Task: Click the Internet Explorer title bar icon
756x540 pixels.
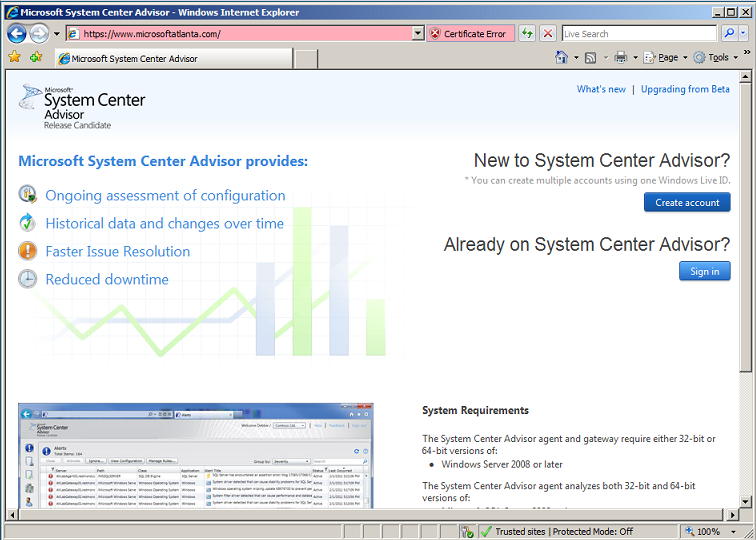Action: [x=13, y=12]
